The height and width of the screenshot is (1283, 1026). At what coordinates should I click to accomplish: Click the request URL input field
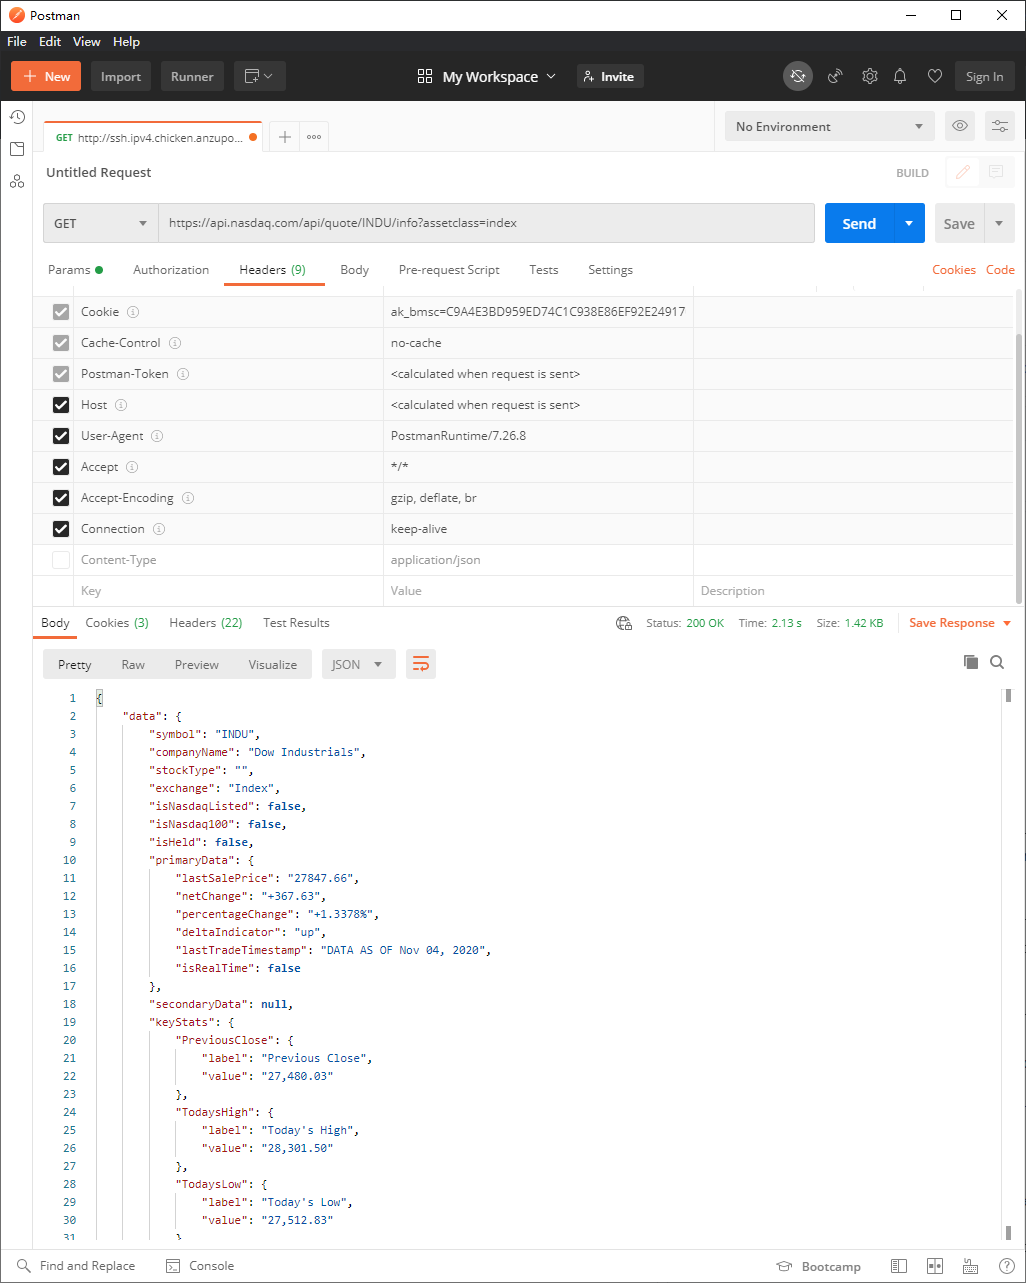coord(486,223)
